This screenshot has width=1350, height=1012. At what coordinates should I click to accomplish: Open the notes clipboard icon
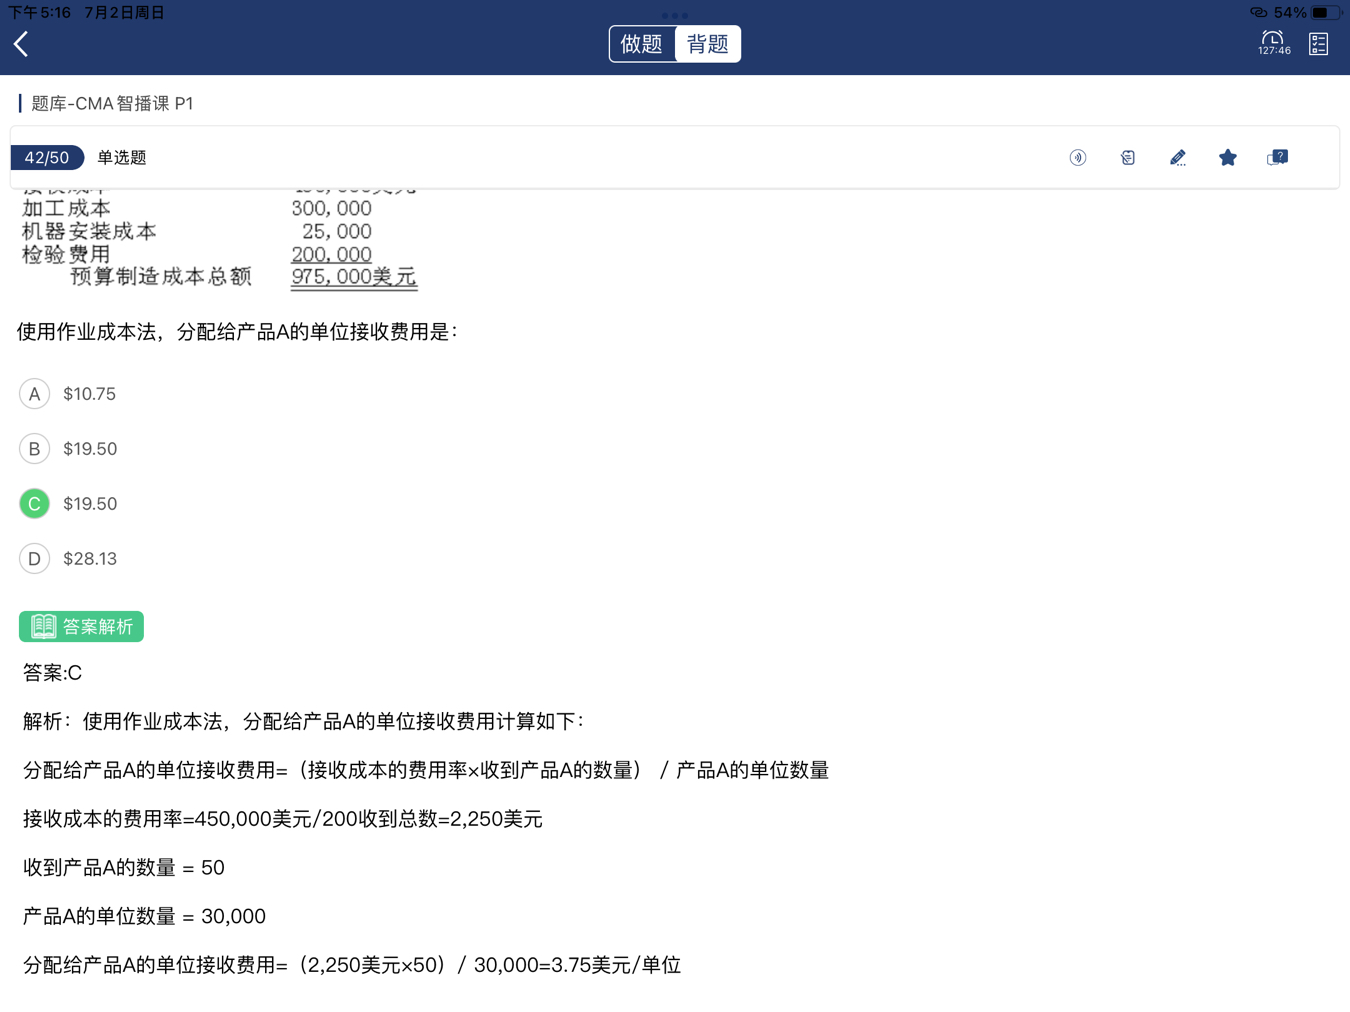(x=1127, y=158)
